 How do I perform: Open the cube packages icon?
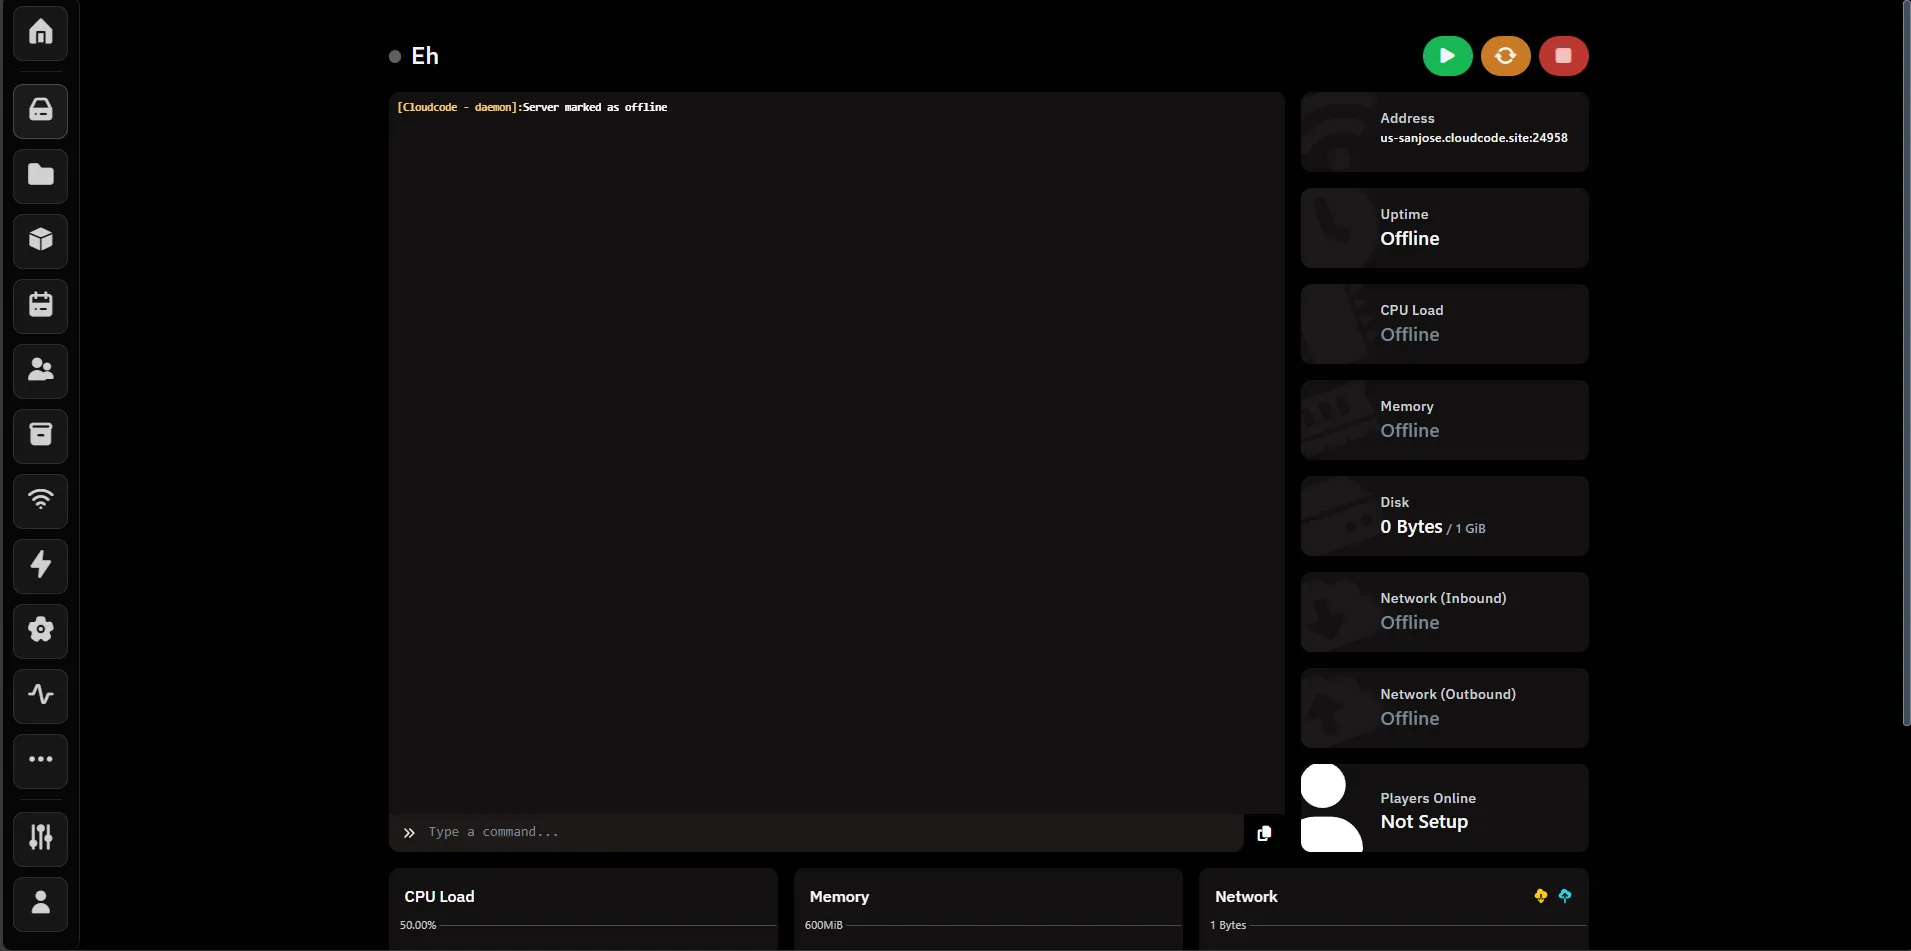pyautogui.click(x=40, y=240)
